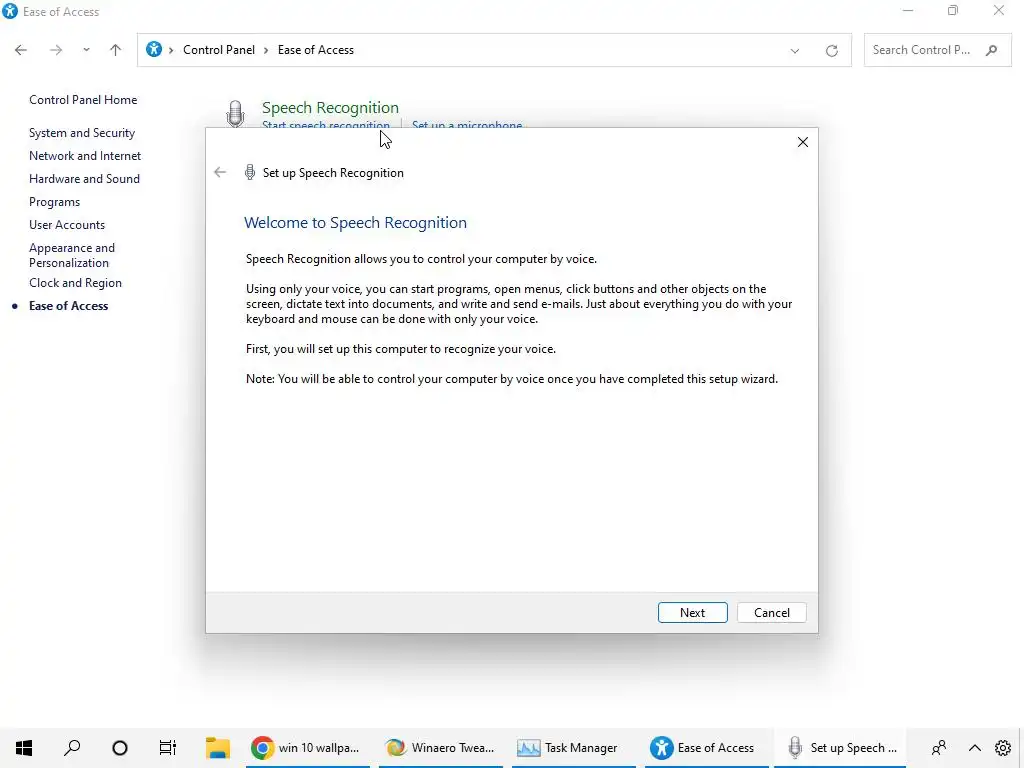Cancel the Speech Recognition setup wizard
This screenshot has width=1024, height=768.
[771, 613]
